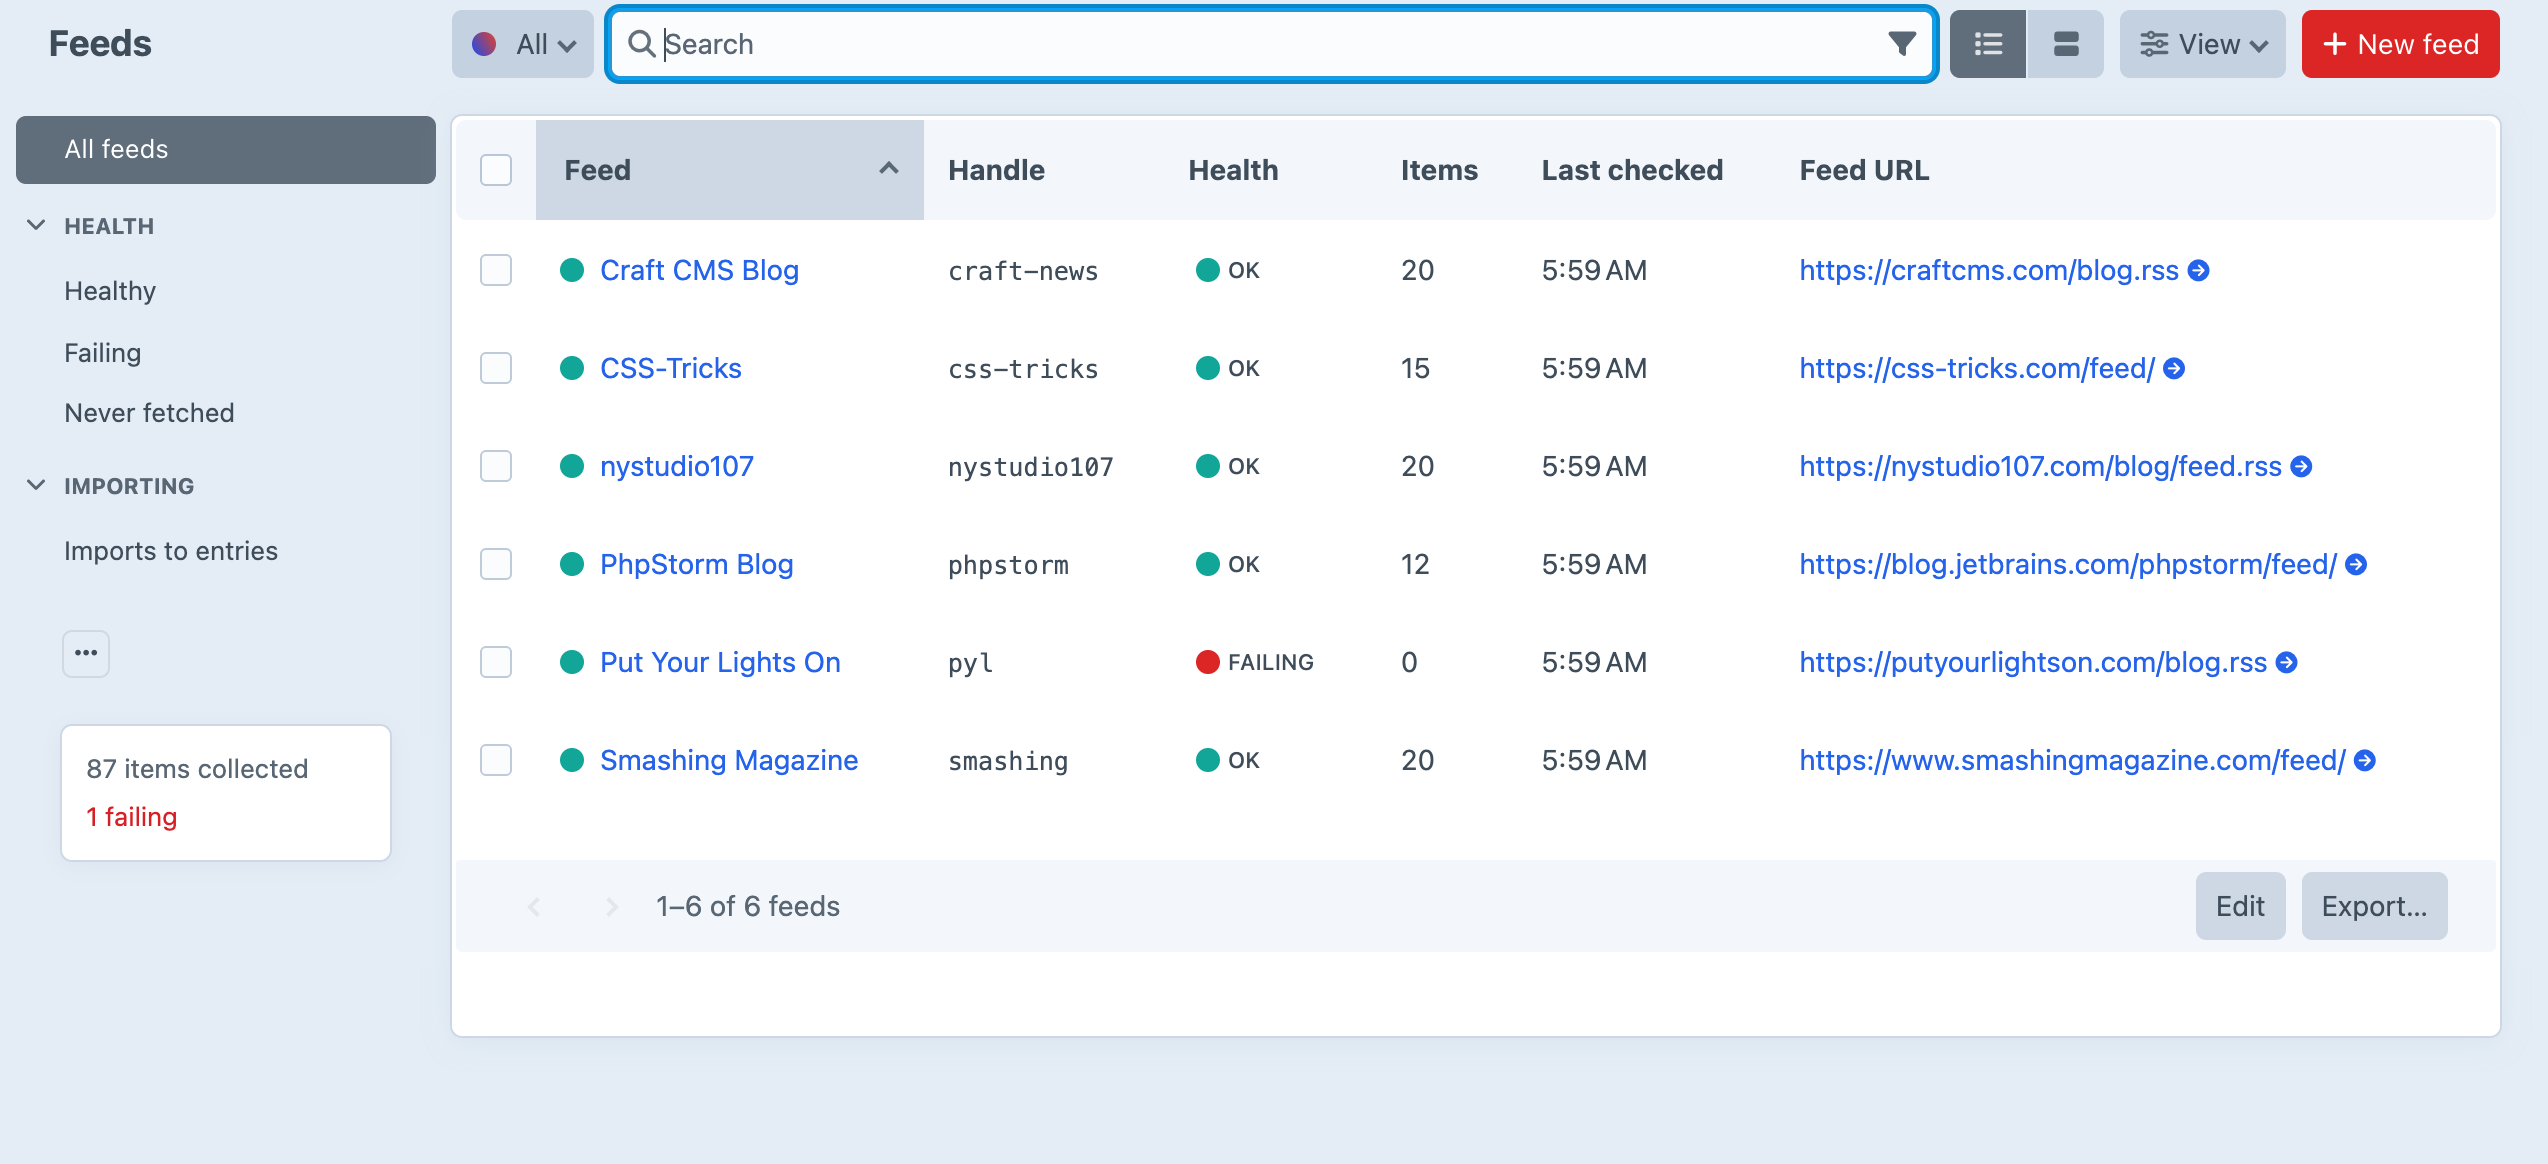2548x1164 pixels.
Task: Click status dot beside Craft CMS Blog
Action: coord(572,270)
